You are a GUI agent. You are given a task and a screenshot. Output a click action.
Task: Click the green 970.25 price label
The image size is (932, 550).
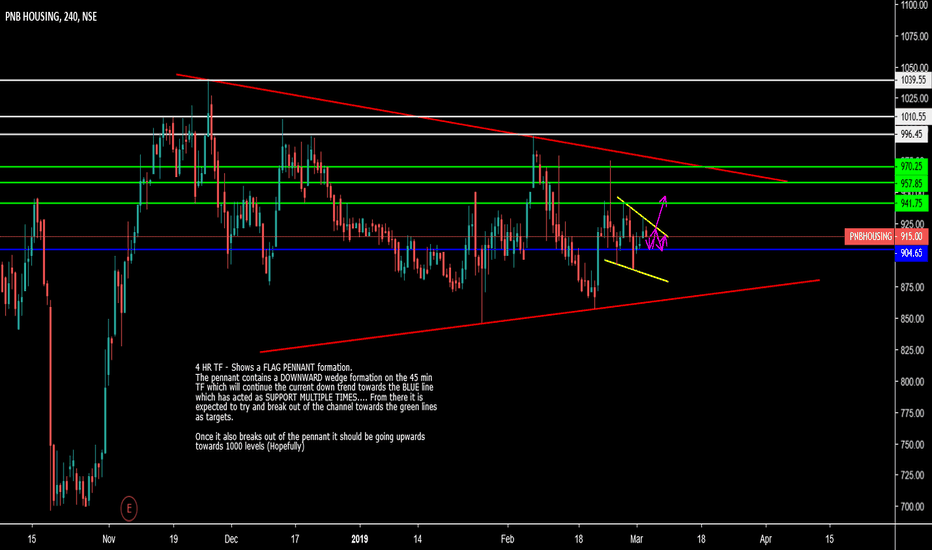point(912,166)
